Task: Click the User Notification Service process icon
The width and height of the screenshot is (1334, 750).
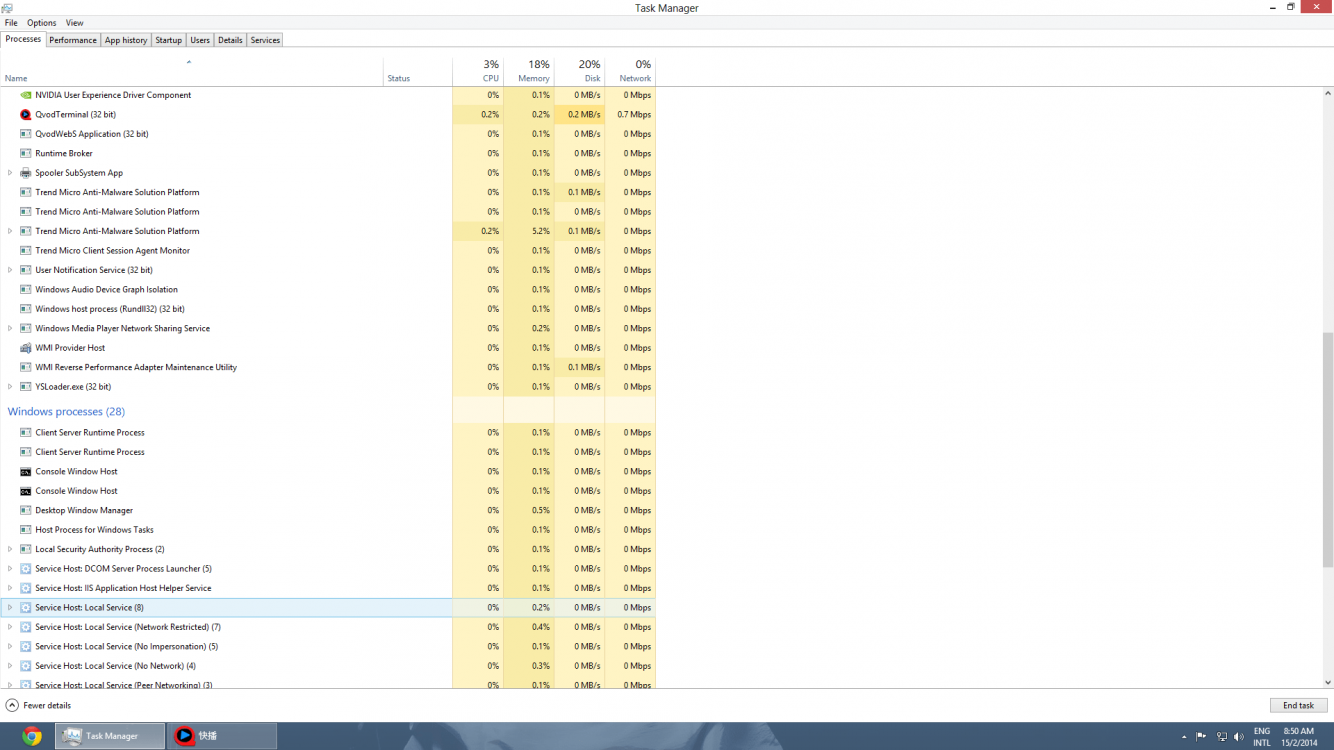Action: tap(26, 270)
